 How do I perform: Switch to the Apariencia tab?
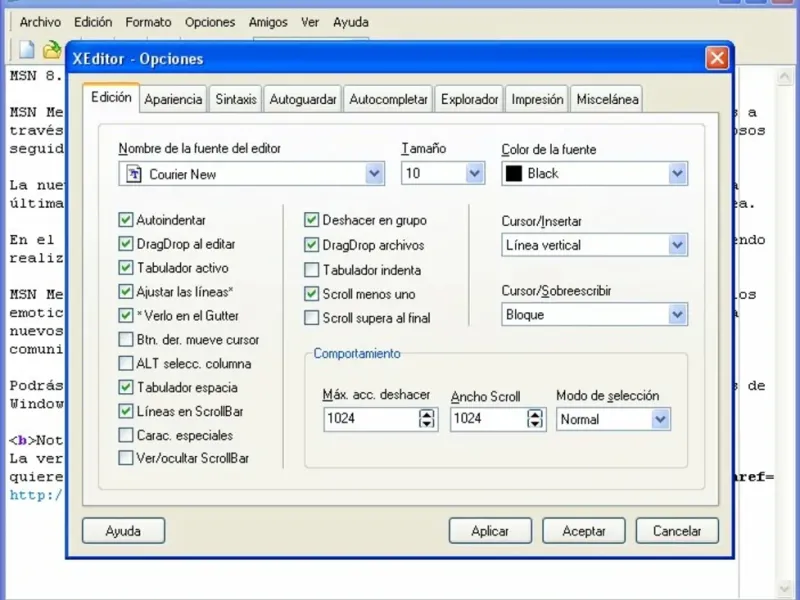point(173,99)
